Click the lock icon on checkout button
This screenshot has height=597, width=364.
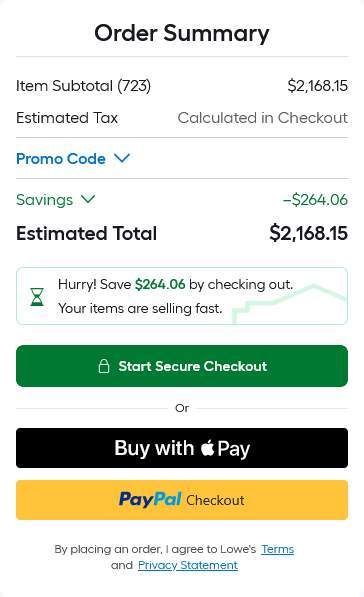(x=104, y=366)
